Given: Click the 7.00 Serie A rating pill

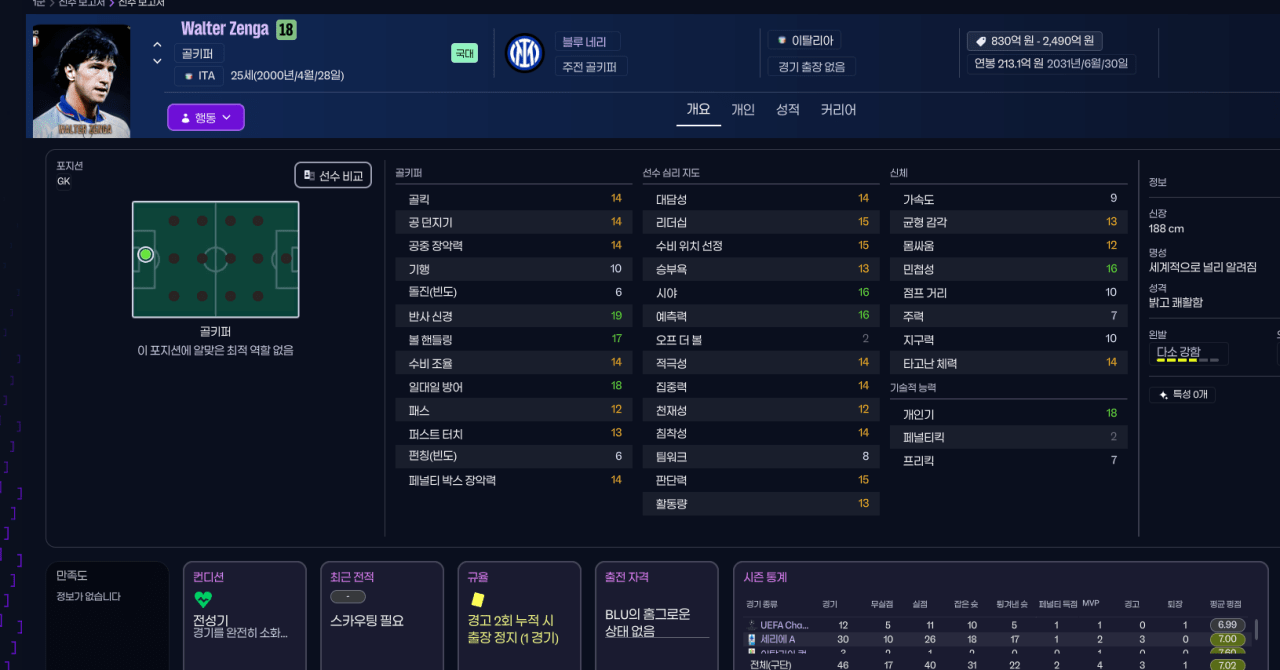Looking at the screenshot, I should pyautogui.click(x=1227, y=639).
